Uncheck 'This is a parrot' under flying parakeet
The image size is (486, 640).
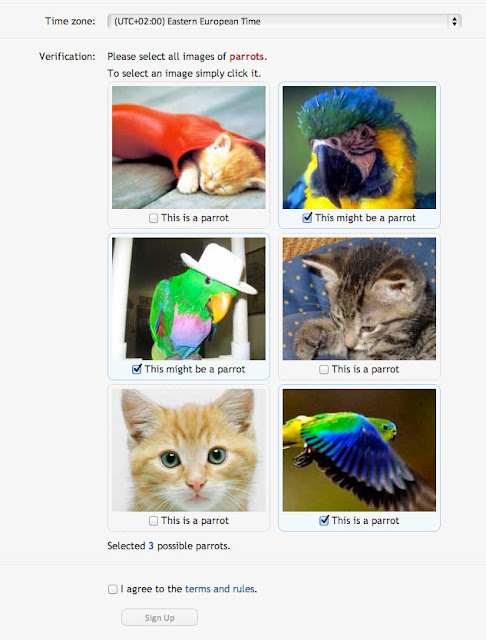(x=324, y=520)
